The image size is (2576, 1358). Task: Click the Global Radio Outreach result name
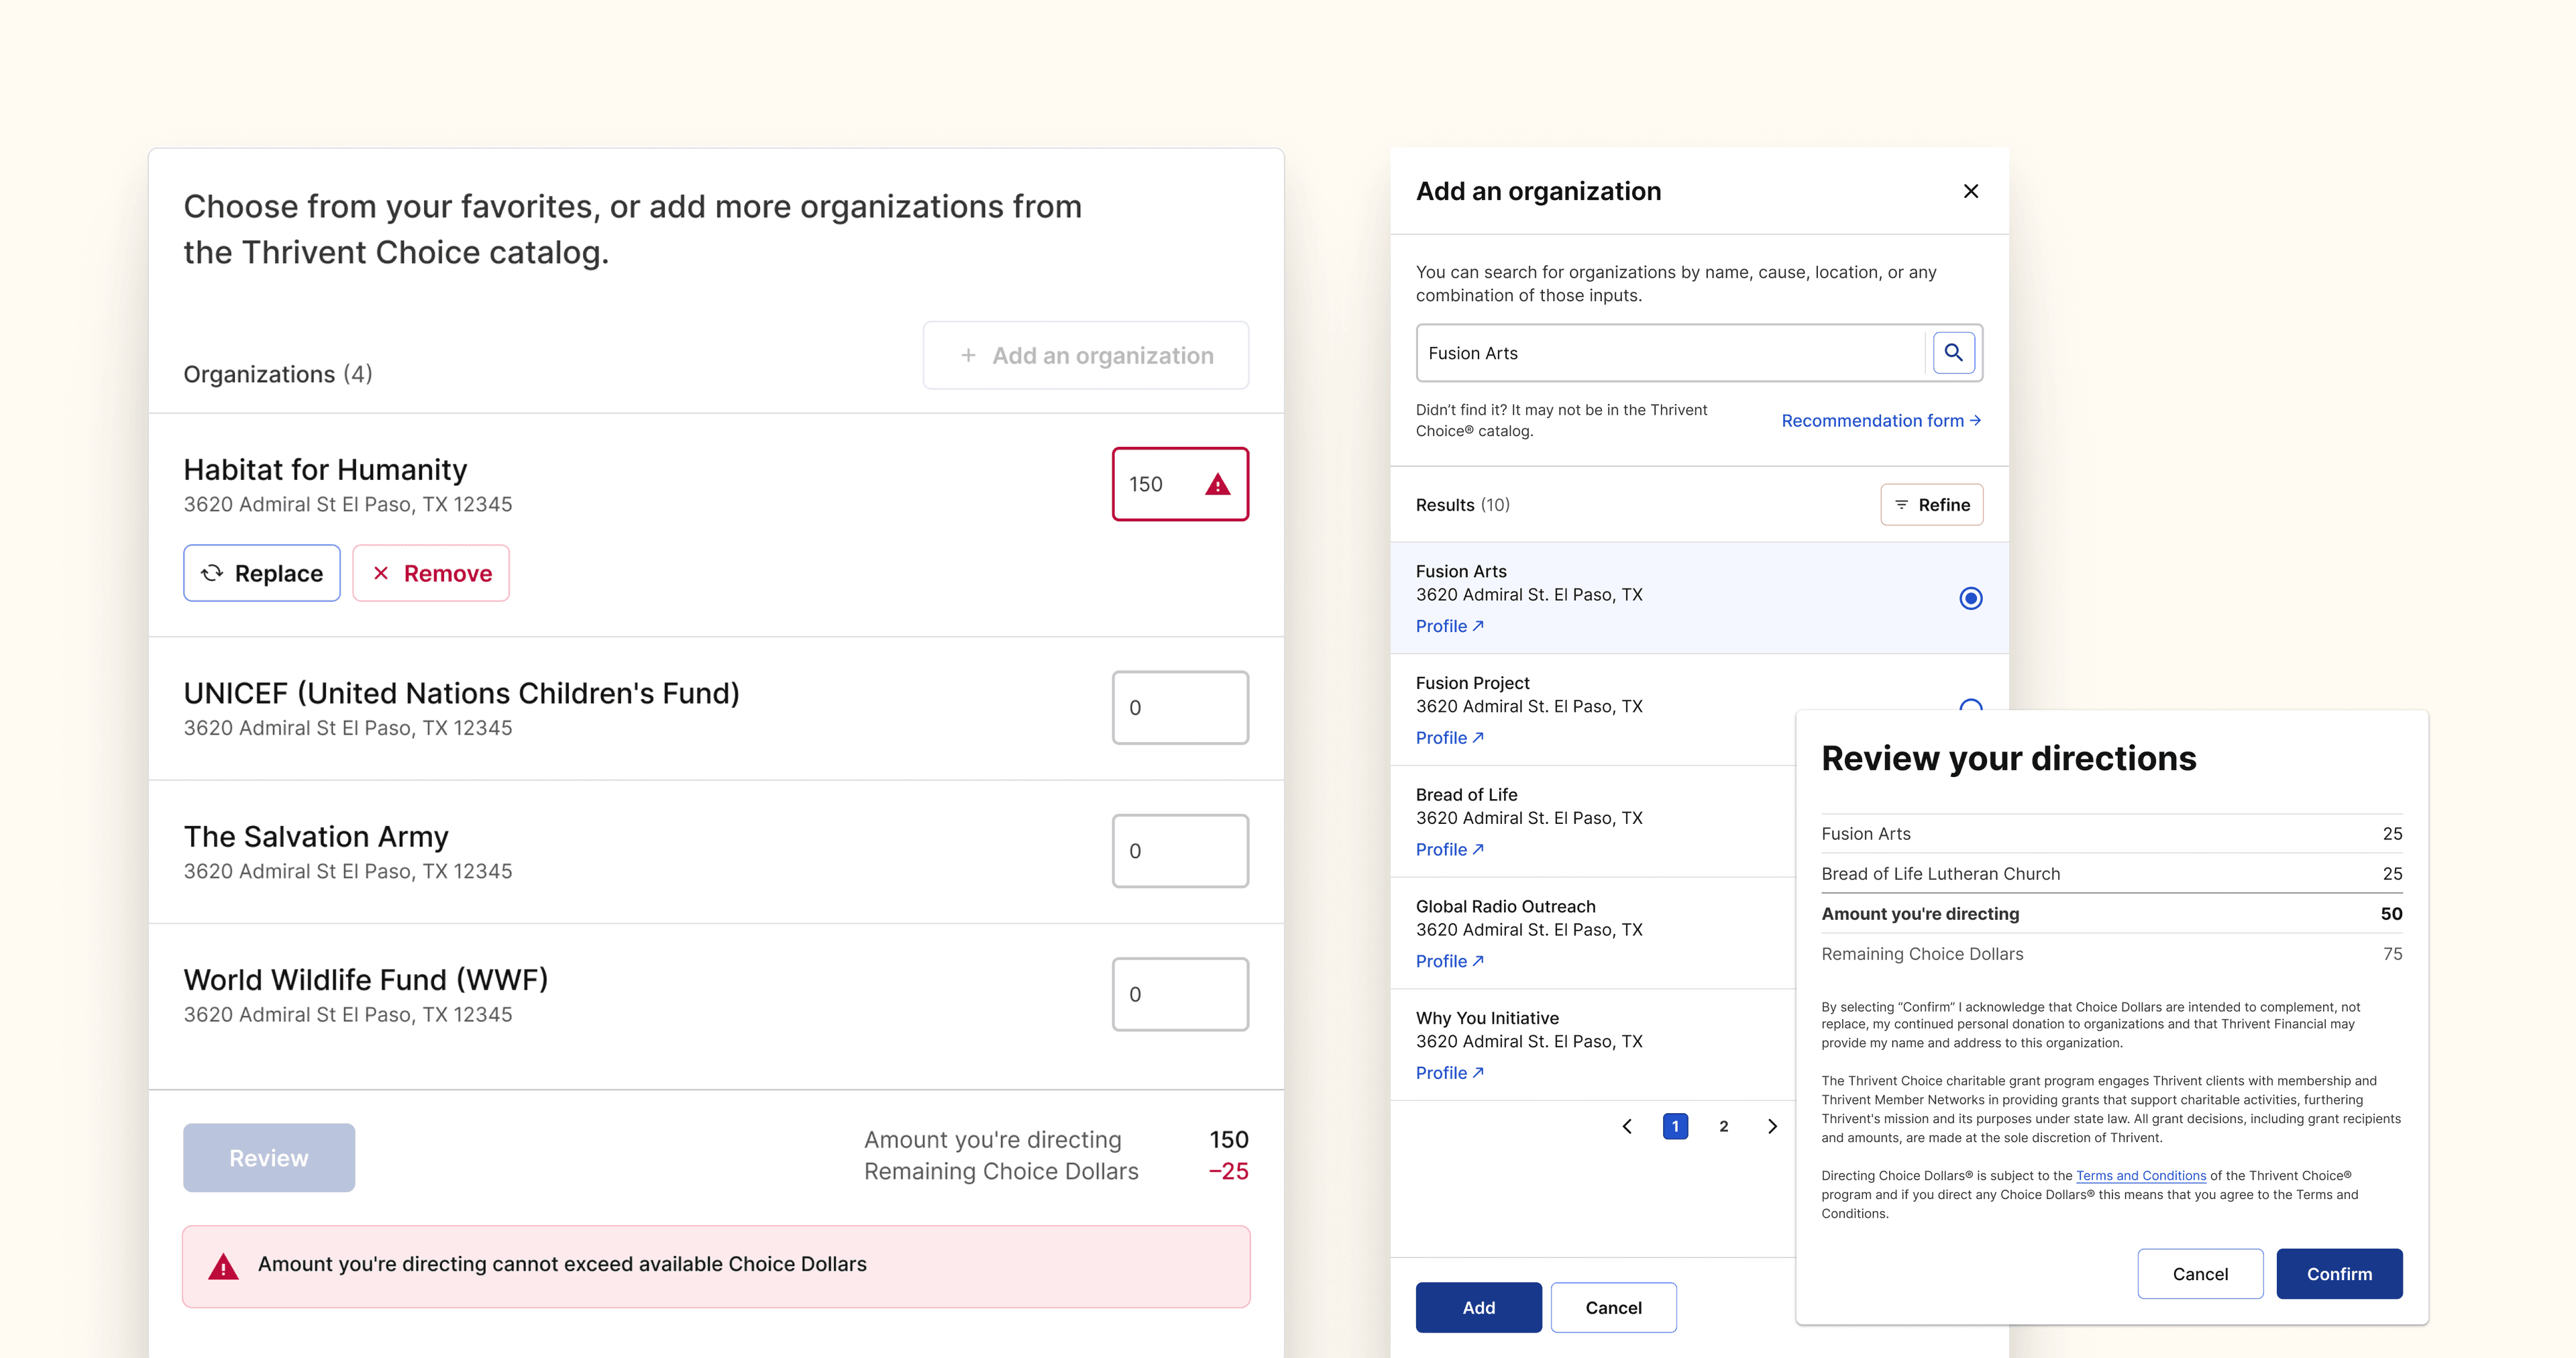pyautogui.click(x=1505, y=906)
